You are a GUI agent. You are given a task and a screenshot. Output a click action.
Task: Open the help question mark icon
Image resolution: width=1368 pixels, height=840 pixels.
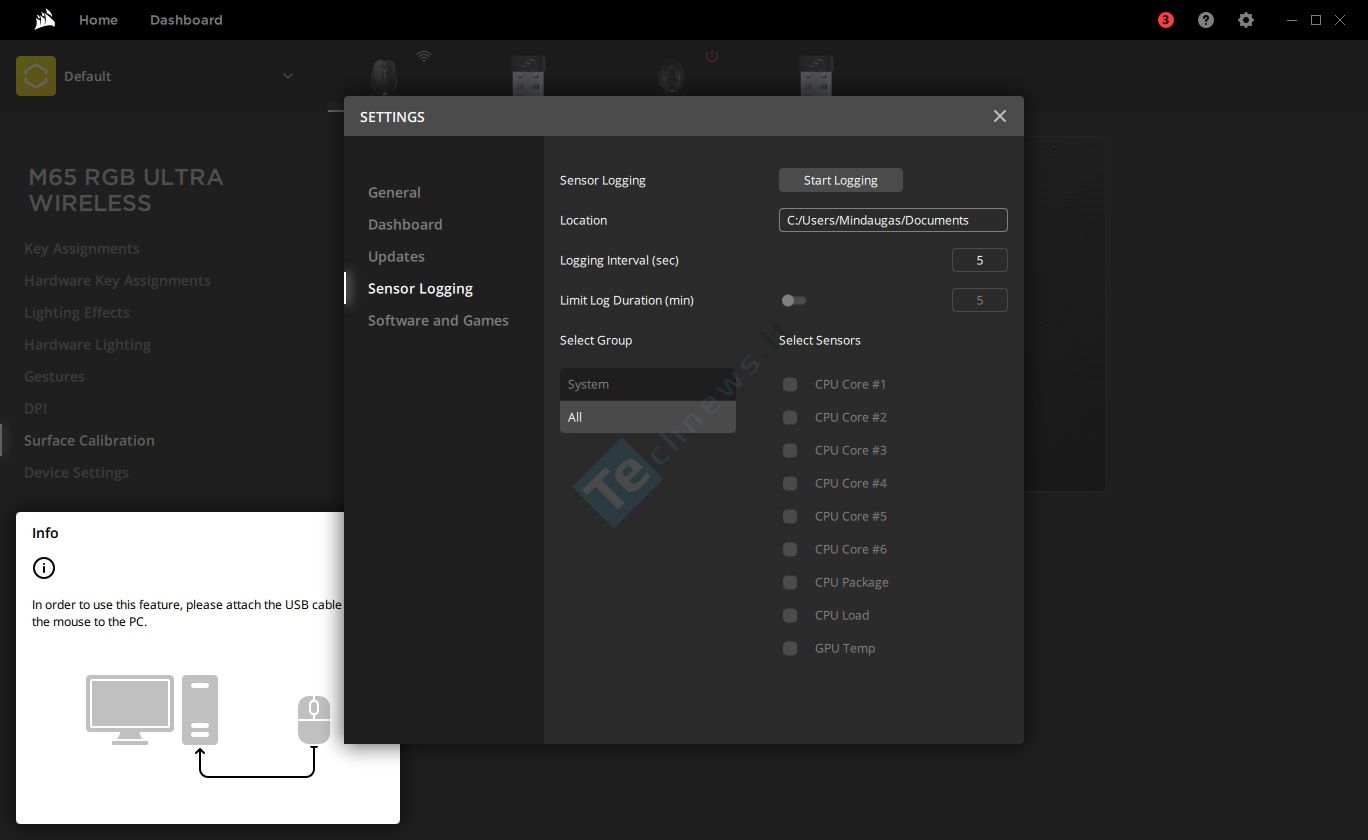click(x=1206, y=20)
